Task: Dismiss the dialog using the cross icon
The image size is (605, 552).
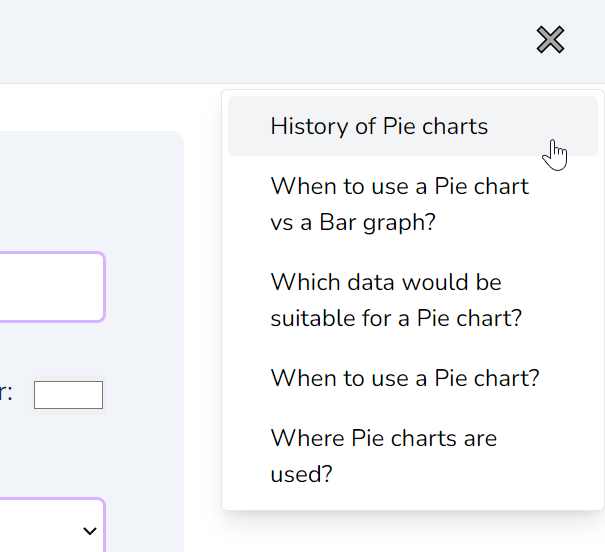Action: pos(550,39)
